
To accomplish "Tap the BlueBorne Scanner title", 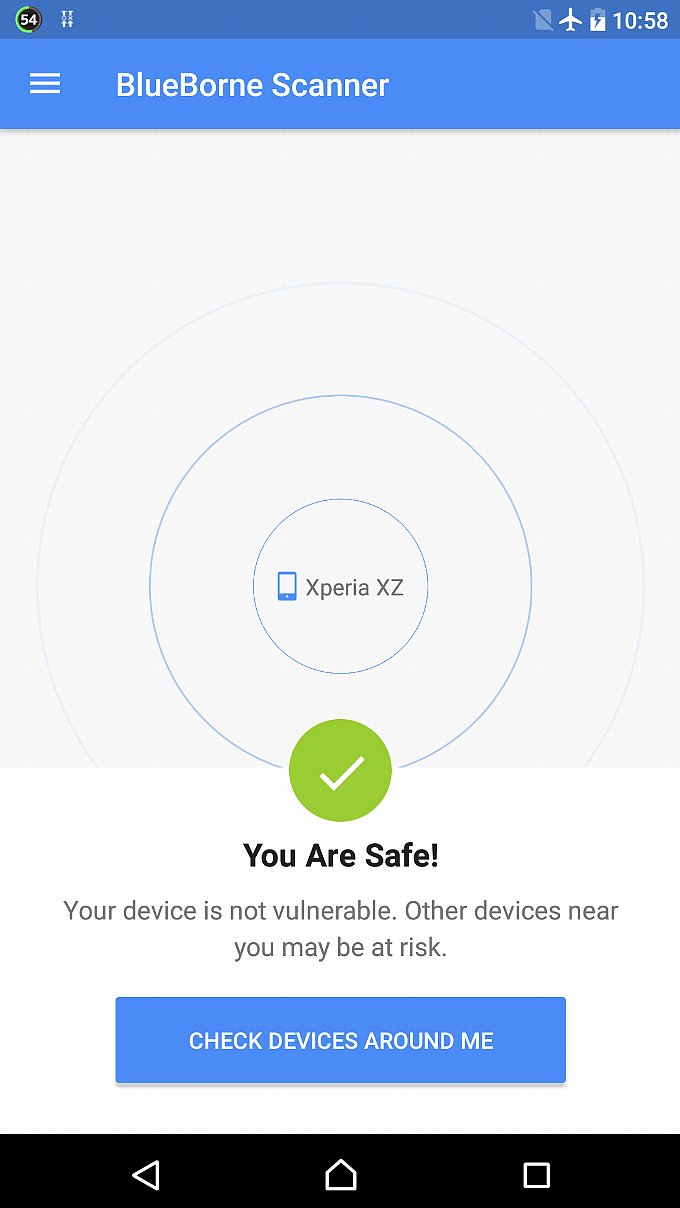I will (252, 85).
